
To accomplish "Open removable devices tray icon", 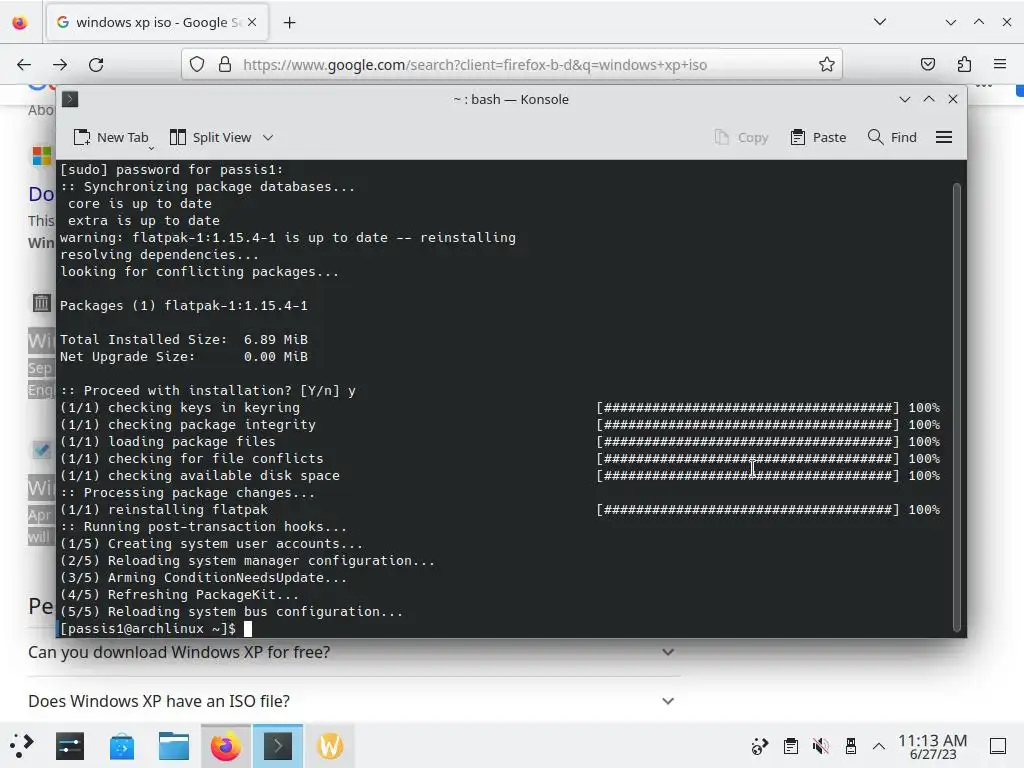I will (850, 746).
